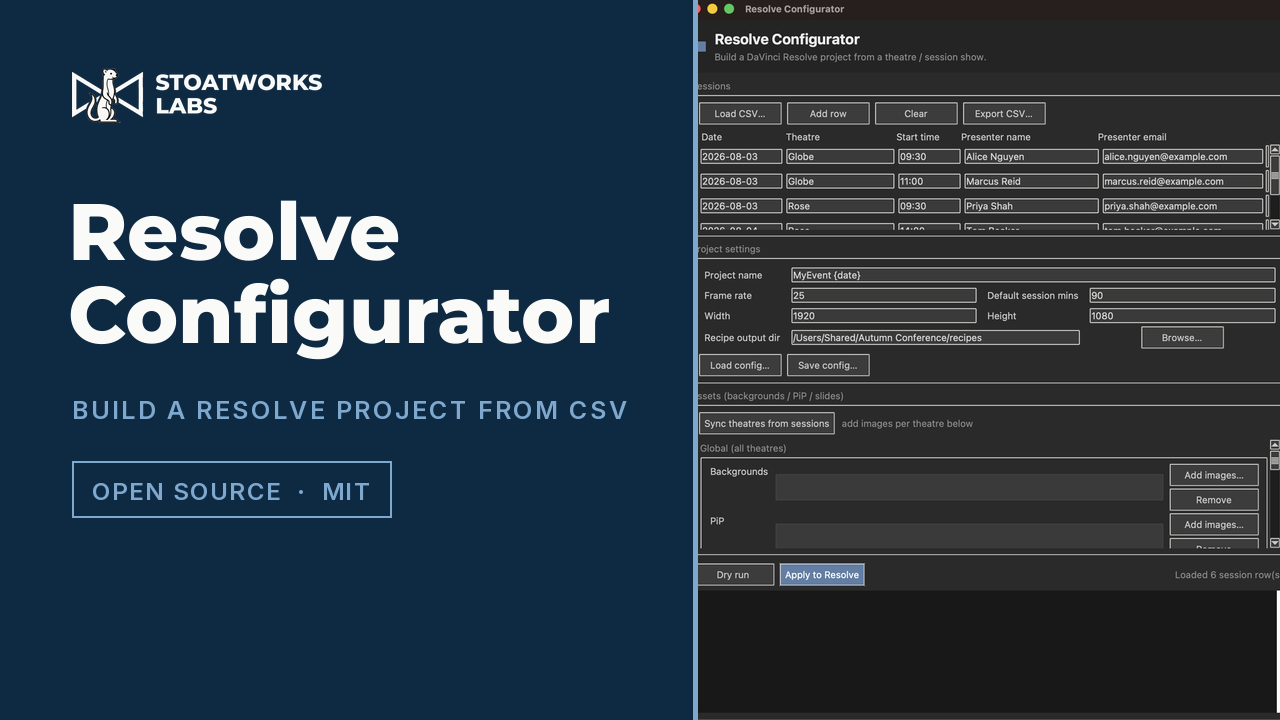Click the Rose theatre field for Priya Shah
Screen dimensions: 1280x720
tap(839, 206)
